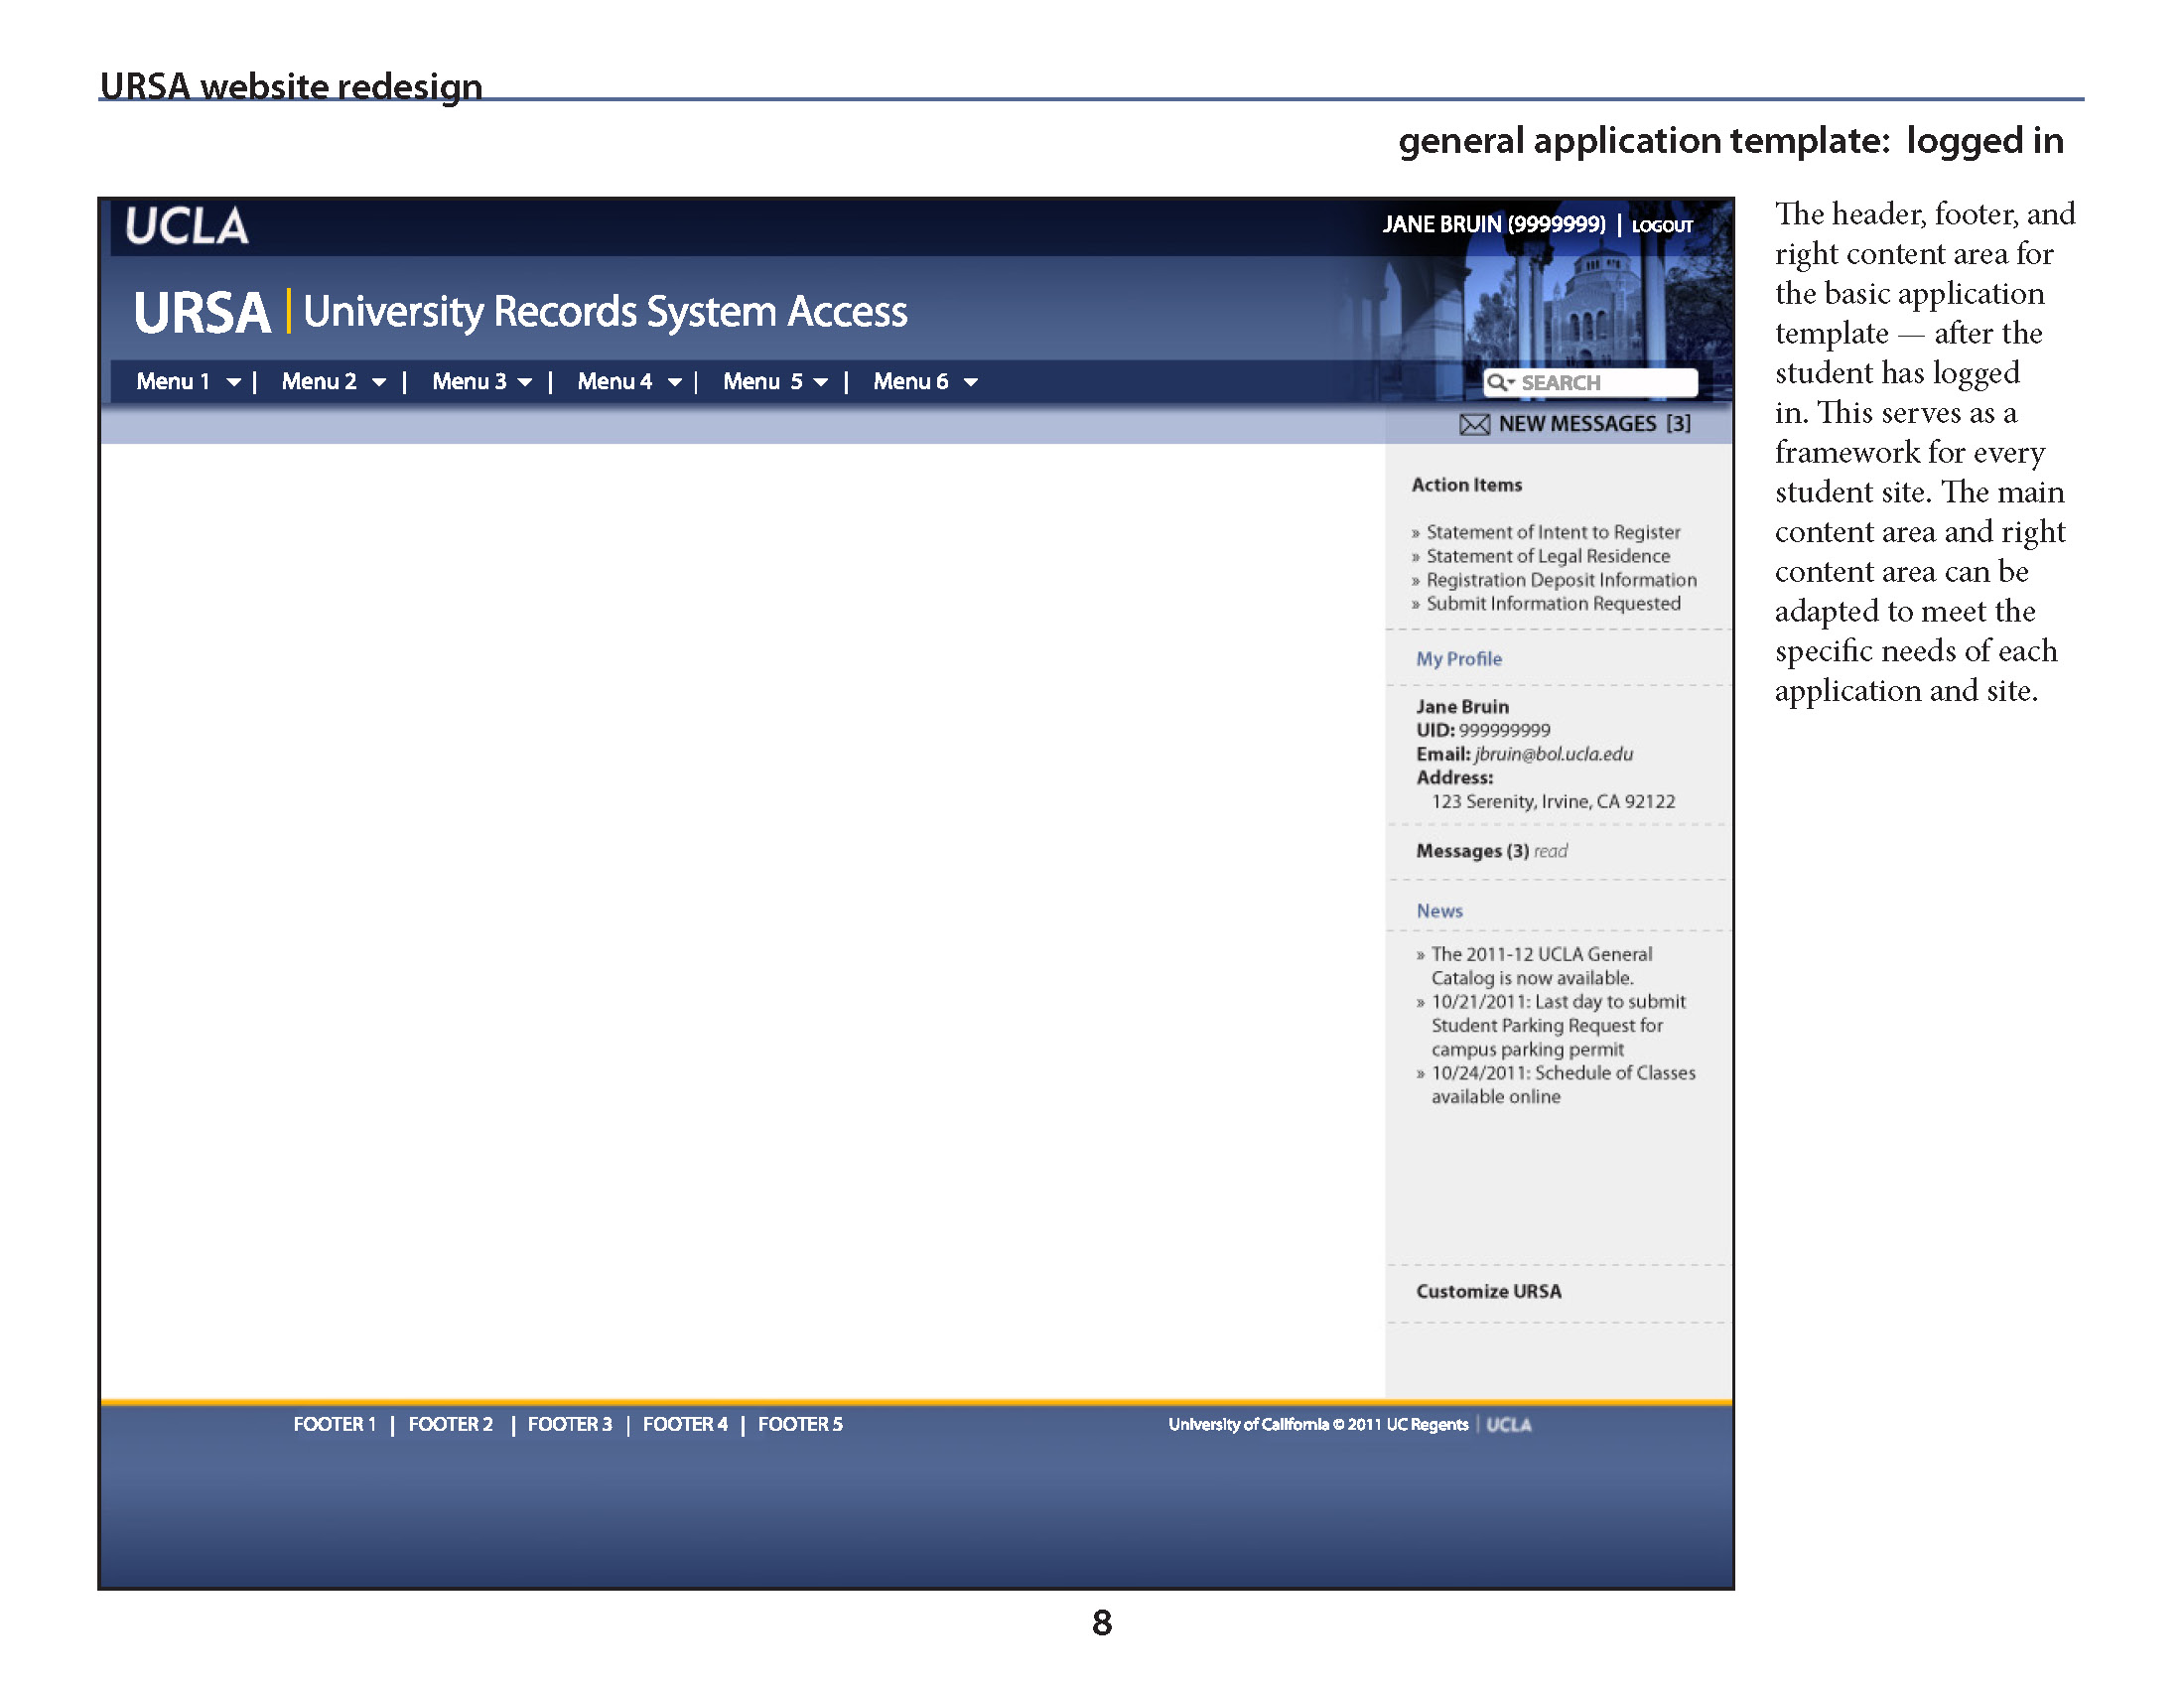This screenshot has width=2184, height=1688.
Task: Click the FOOTER 2 link
Action: 451,1424
